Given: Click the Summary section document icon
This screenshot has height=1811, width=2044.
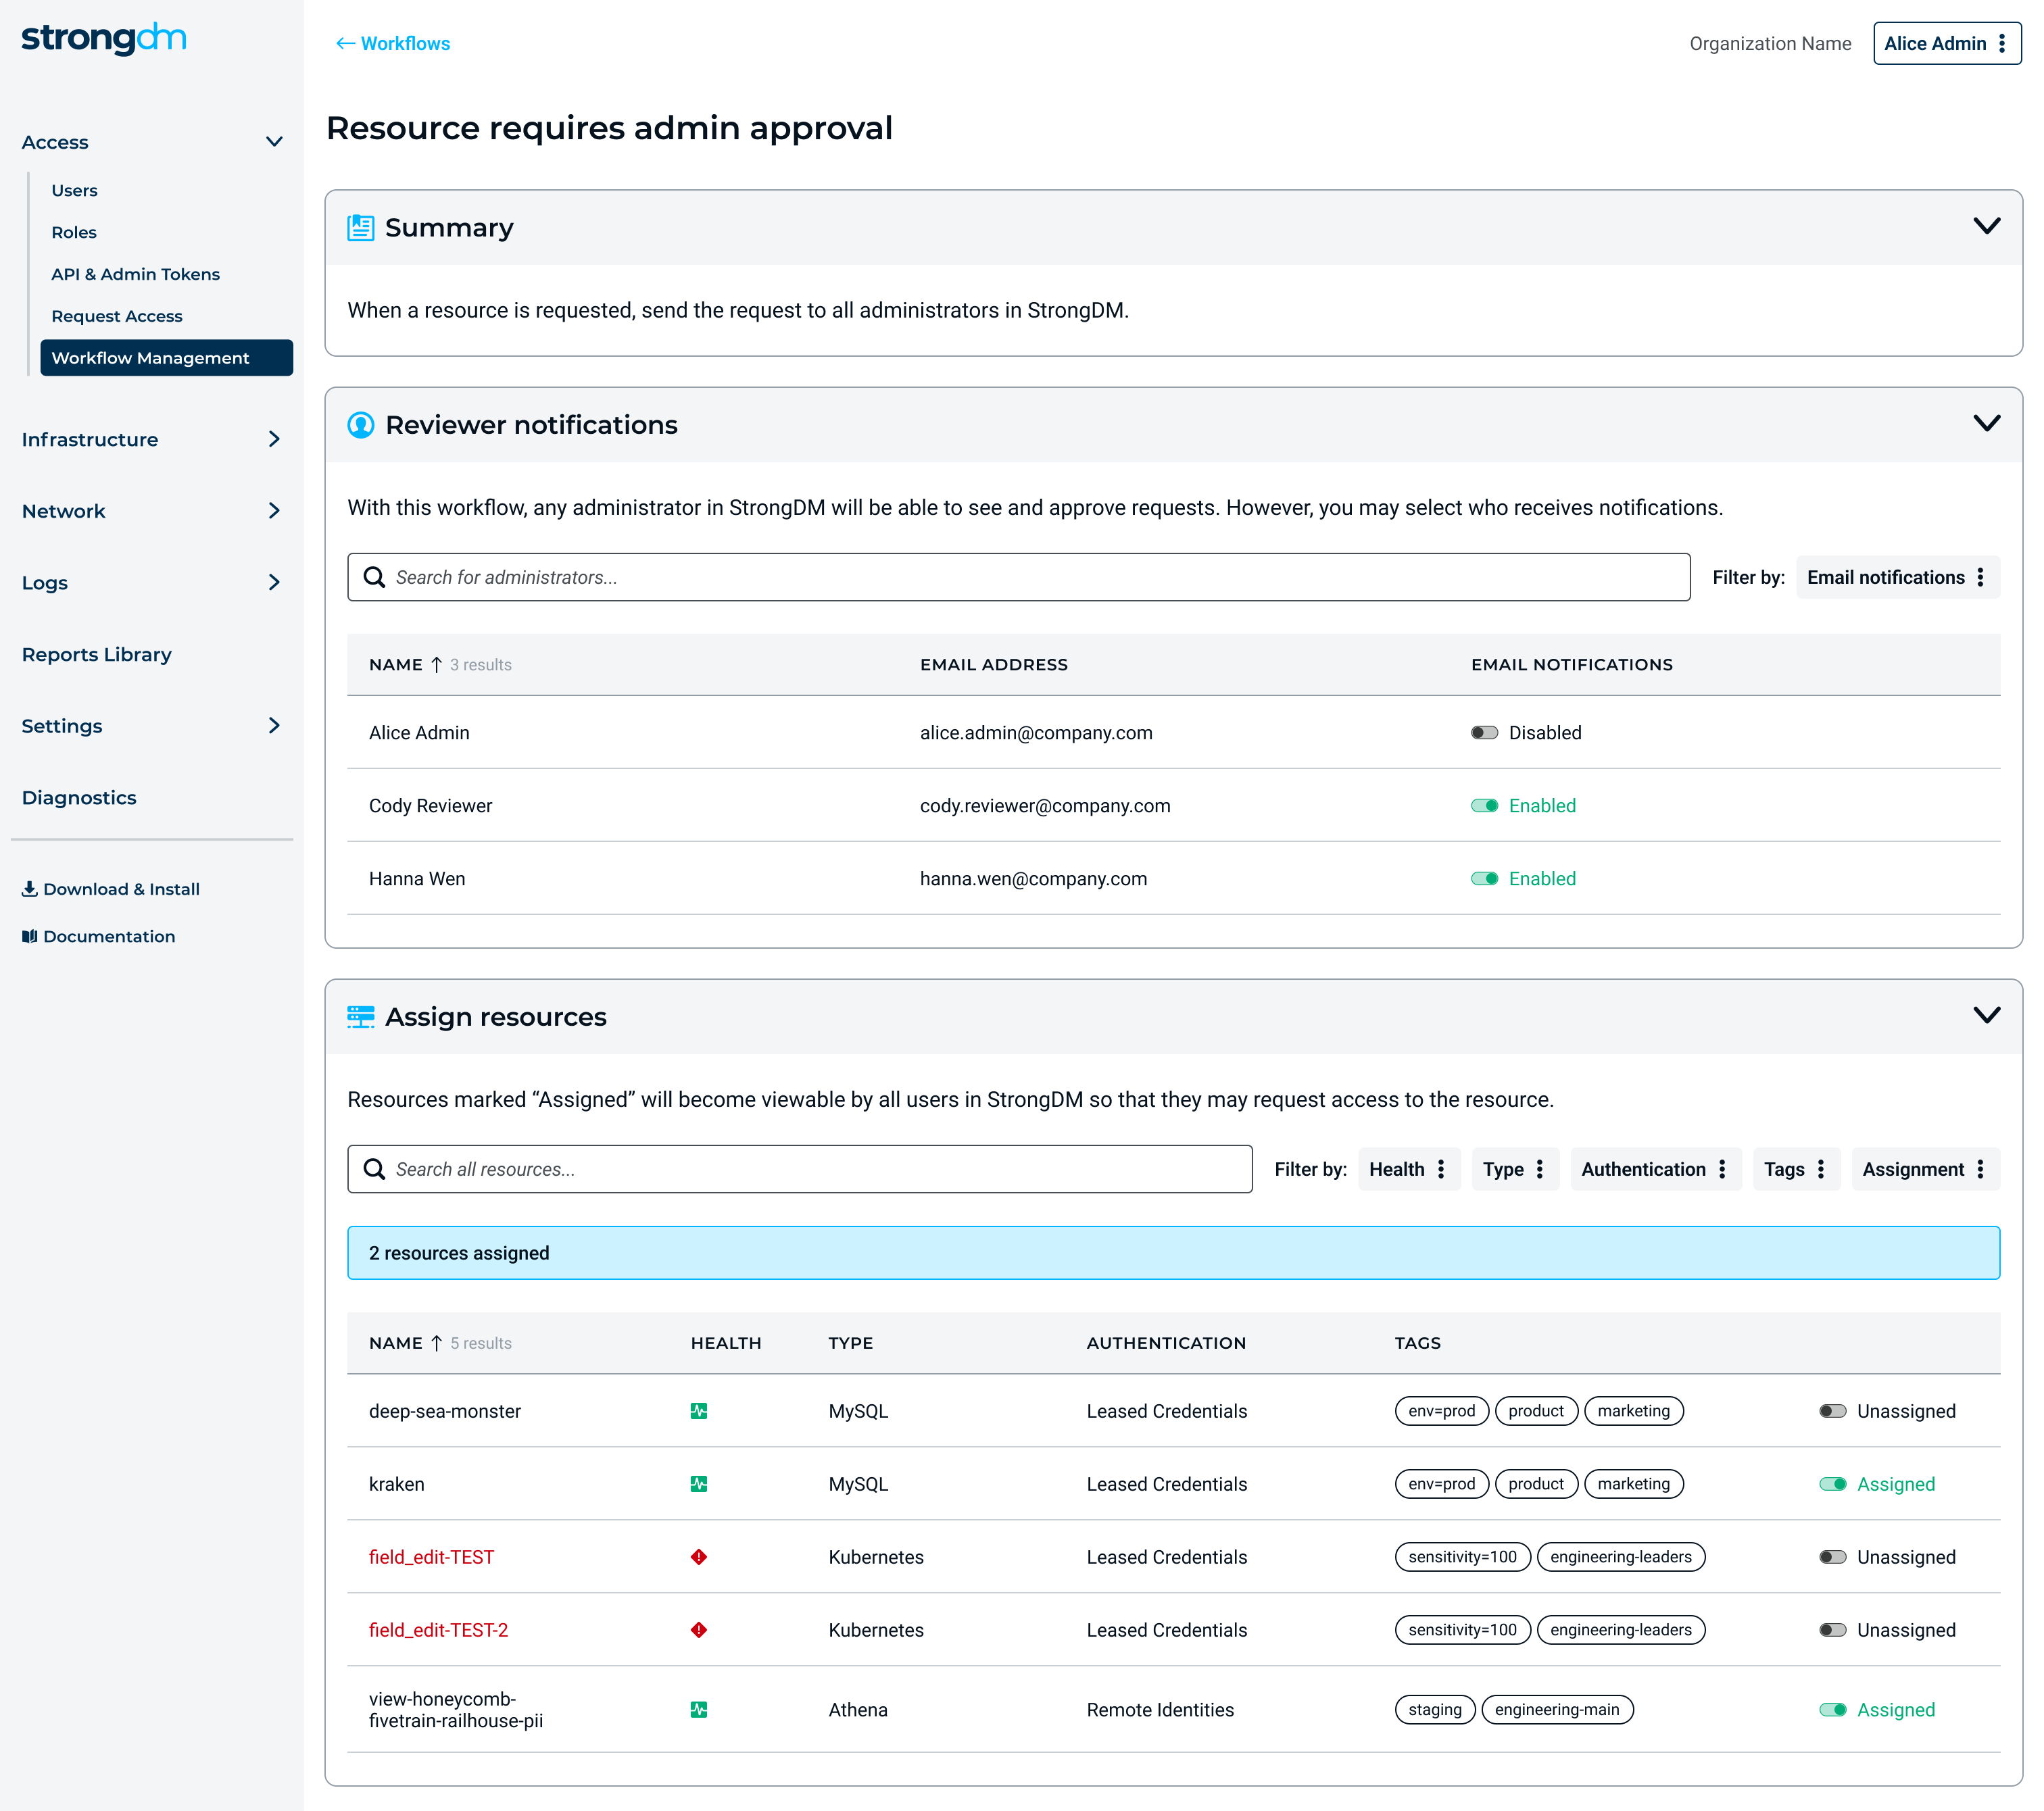Looking at the screenshot, I should pyautogui.click(x=360, y=228).
